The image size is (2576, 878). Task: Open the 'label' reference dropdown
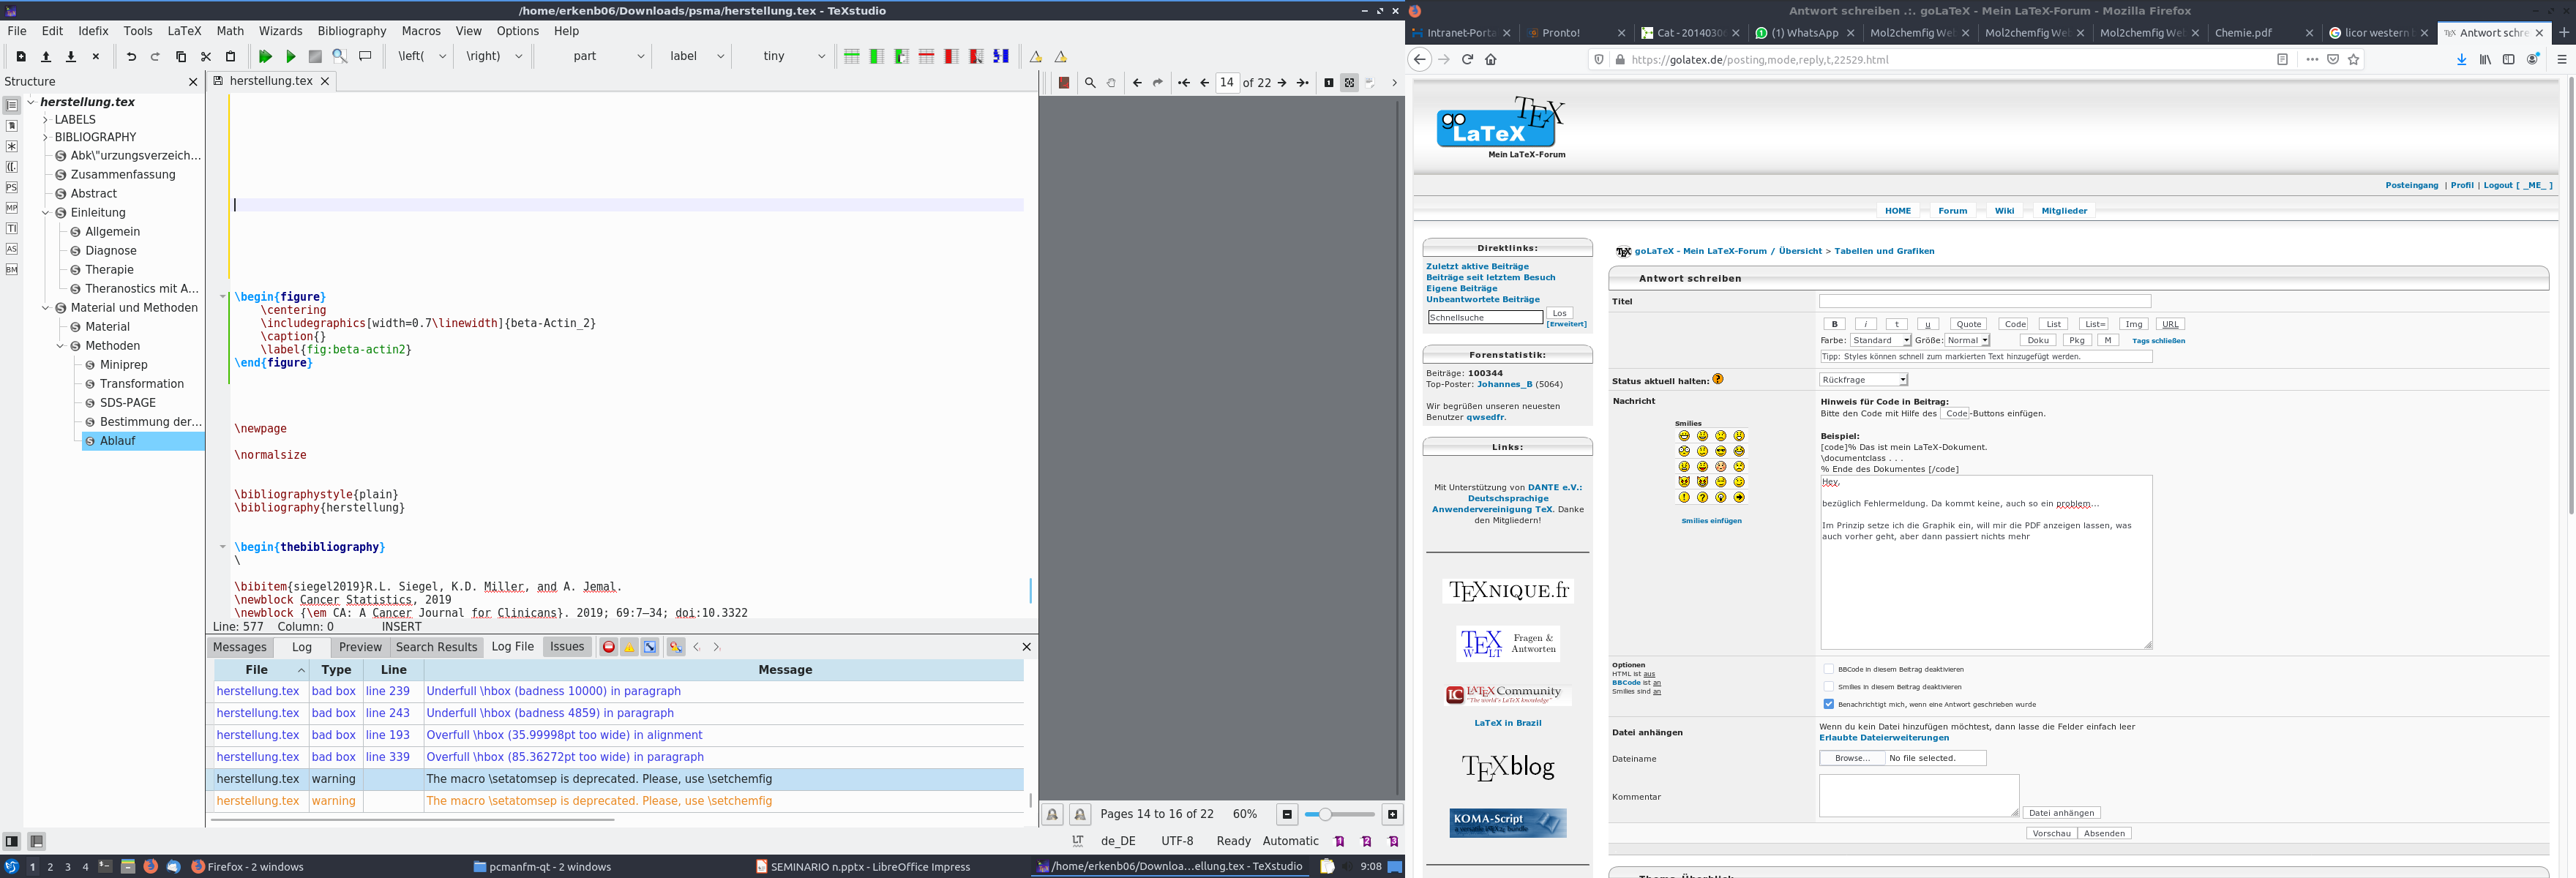tap(720, 57)
